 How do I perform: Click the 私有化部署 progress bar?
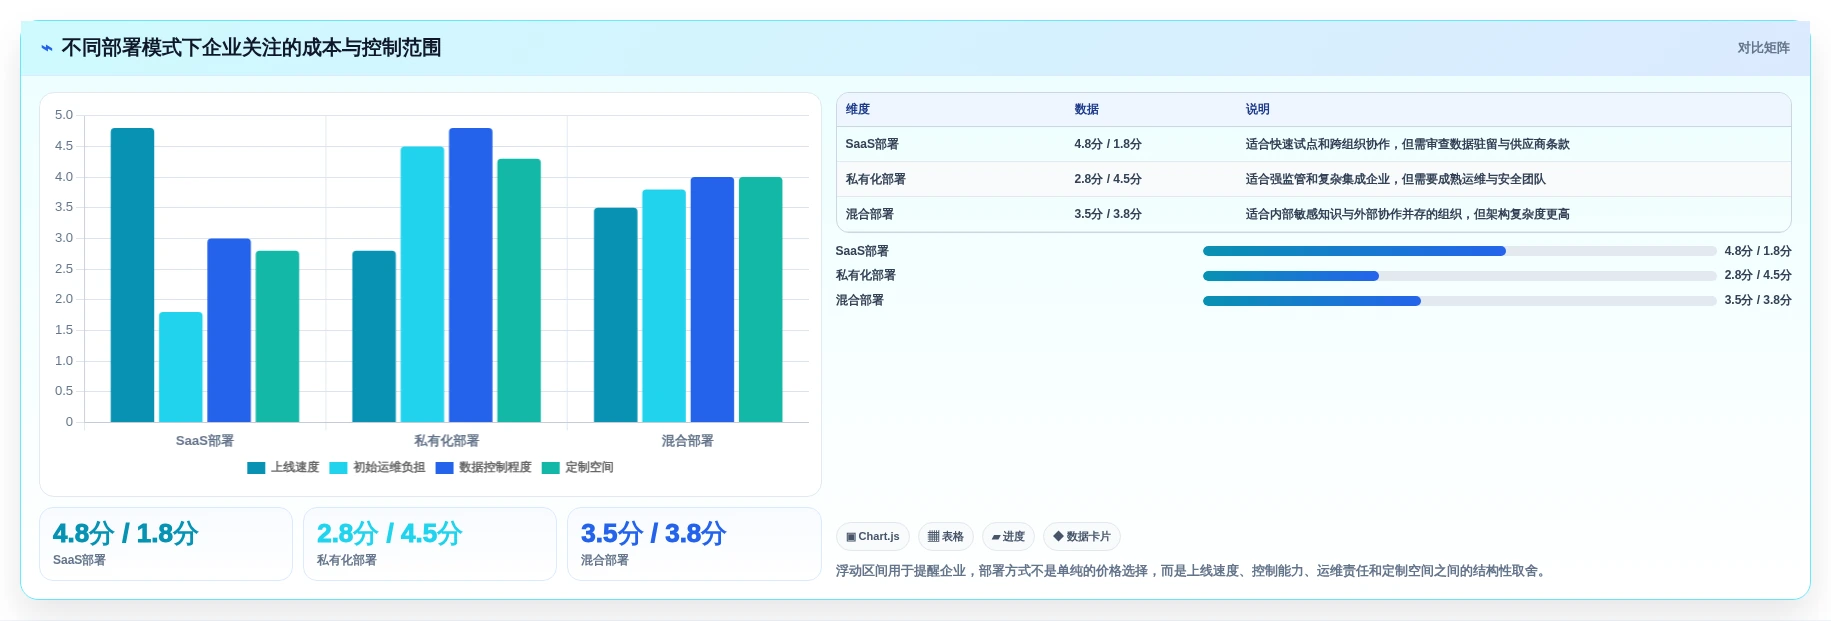1459,276
